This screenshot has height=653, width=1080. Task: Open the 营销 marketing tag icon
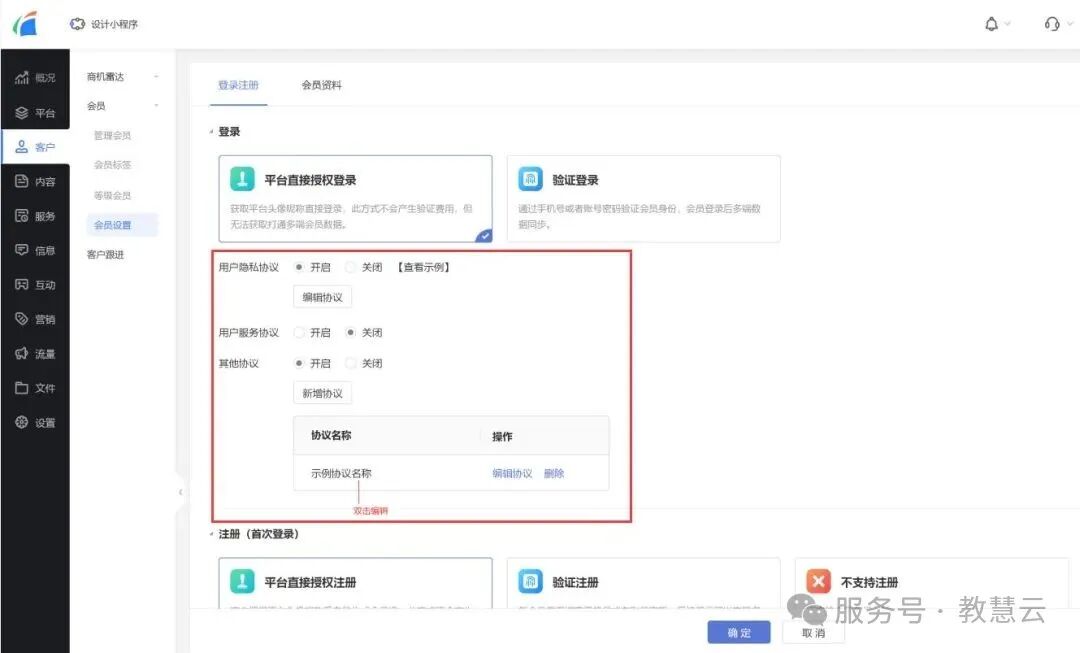(21, 319)
